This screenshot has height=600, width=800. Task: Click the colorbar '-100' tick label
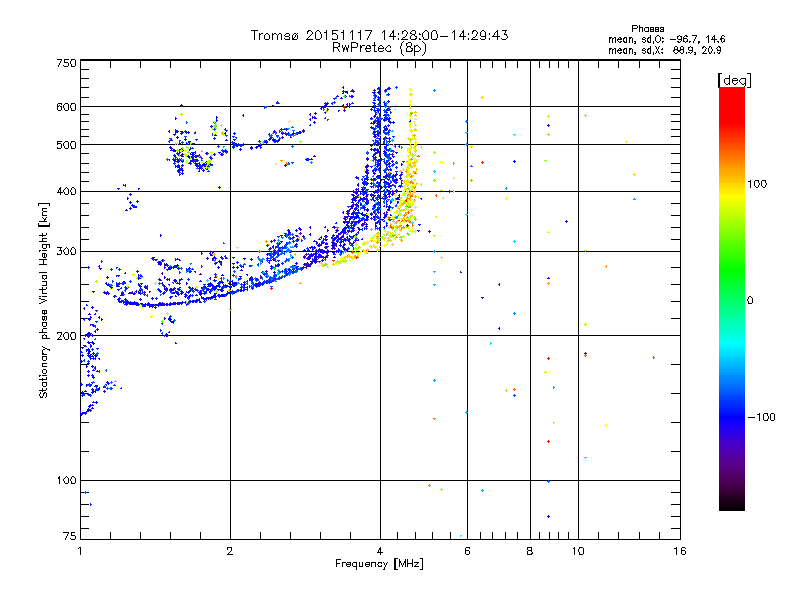click(x=761, y=417)
